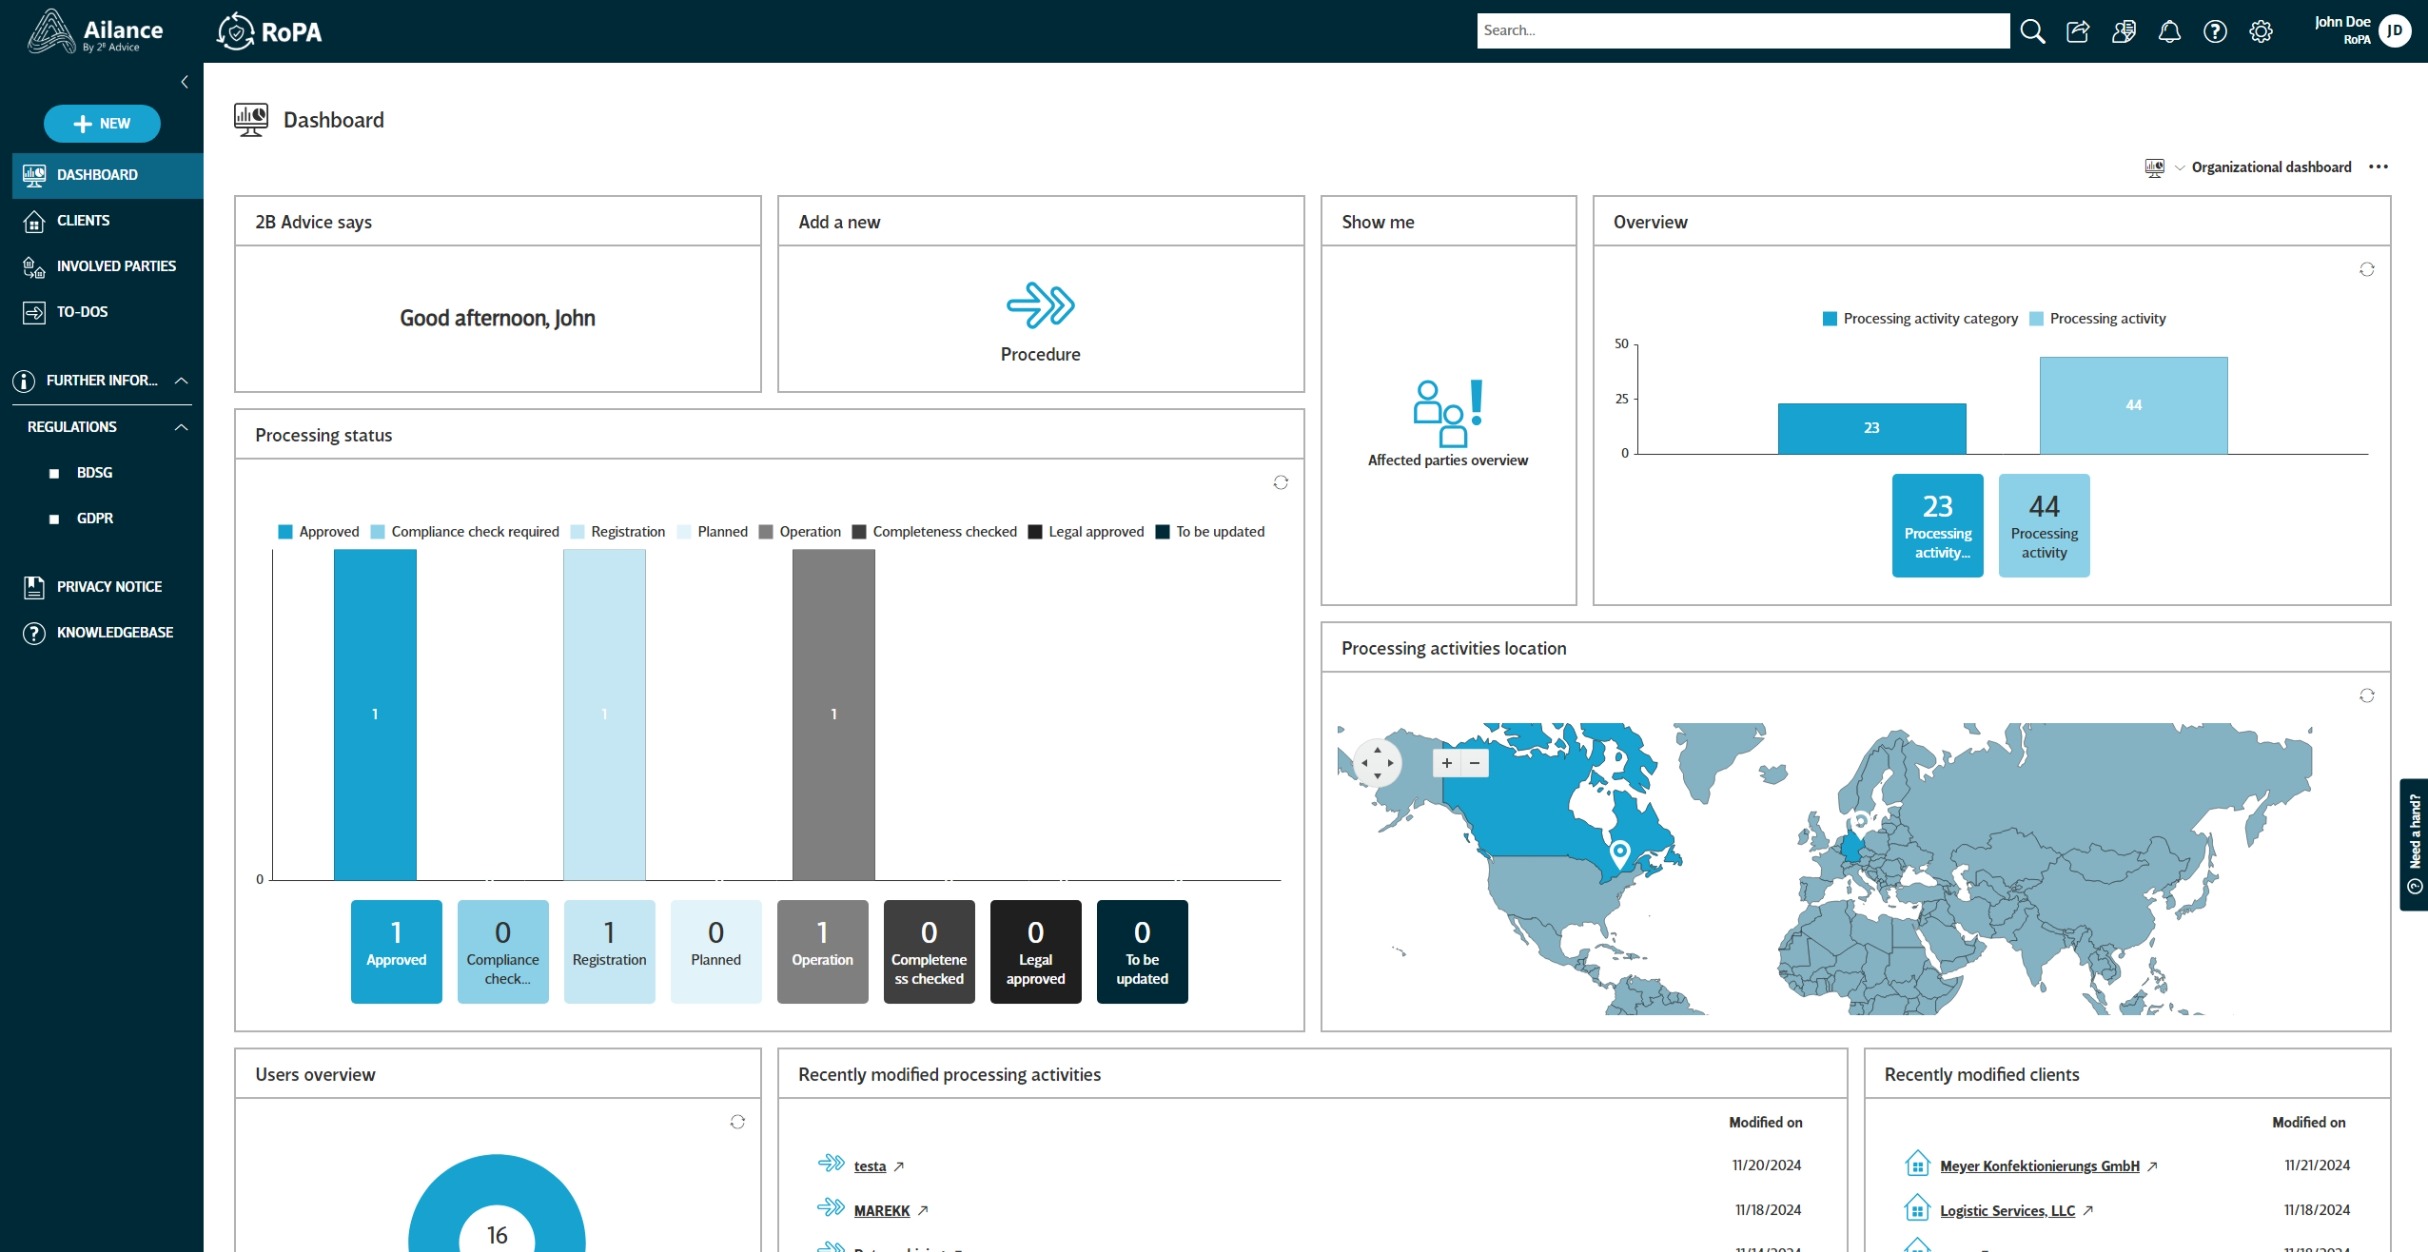The width and height of the screenshot is (2428, 1252).
Task: Go to To-Dos in sidebar
Action: 82,312
